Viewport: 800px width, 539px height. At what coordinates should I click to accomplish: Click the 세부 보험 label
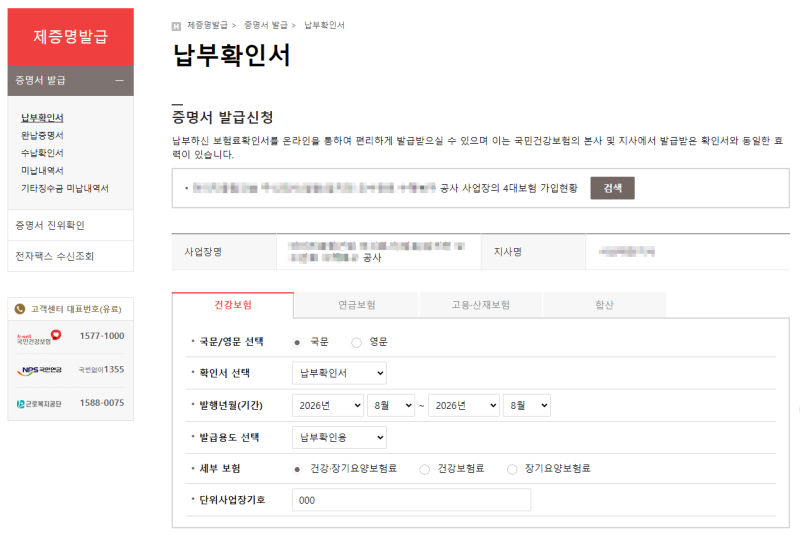219,469
